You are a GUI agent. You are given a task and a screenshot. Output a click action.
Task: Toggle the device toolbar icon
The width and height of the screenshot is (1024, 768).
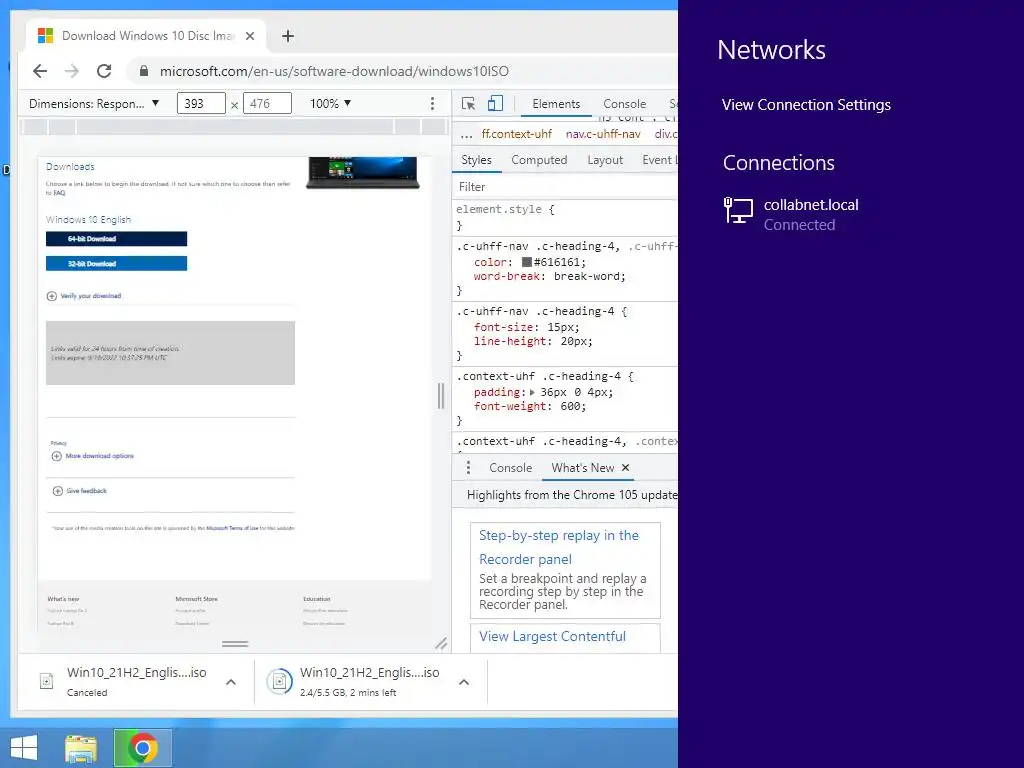(x=496, y=103)
